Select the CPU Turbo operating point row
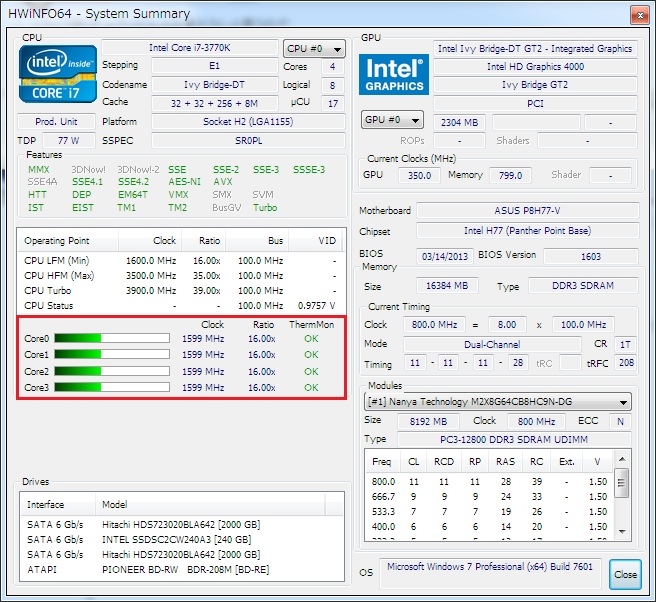This screenshot has height=602, width=656. [182, 290]
